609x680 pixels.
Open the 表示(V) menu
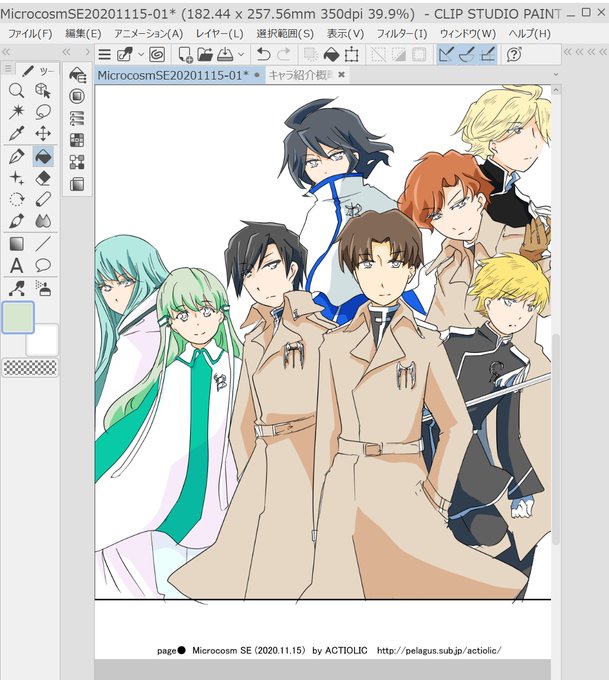pos(345,33)
